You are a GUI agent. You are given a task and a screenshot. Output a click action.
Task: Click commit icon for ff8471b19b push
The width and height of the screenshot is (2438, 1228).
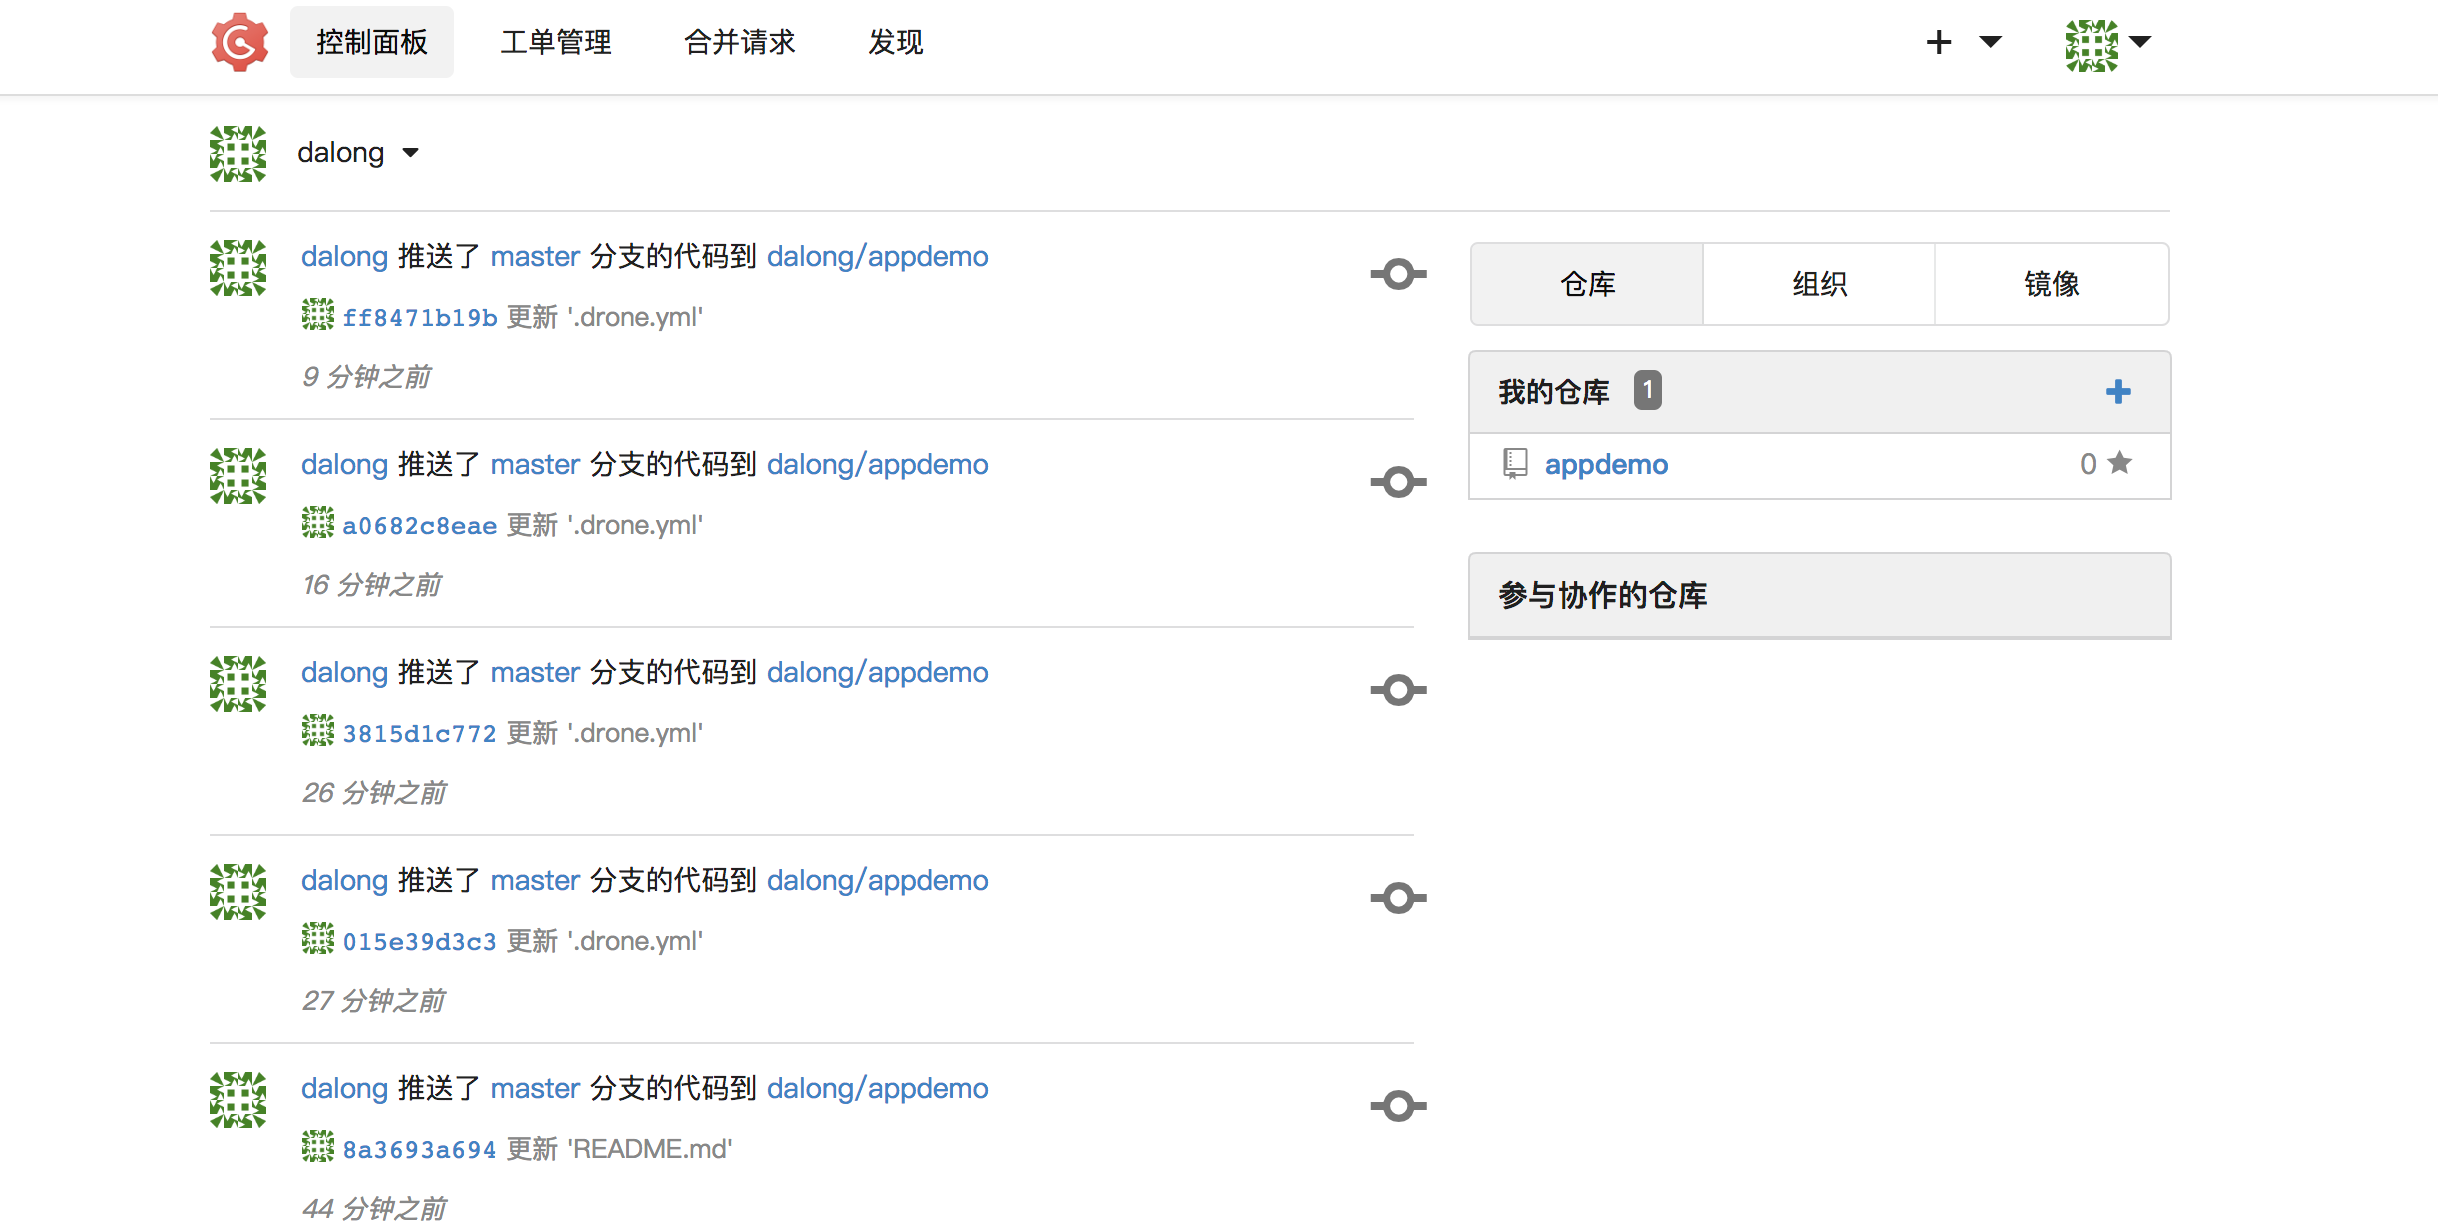1398,274
